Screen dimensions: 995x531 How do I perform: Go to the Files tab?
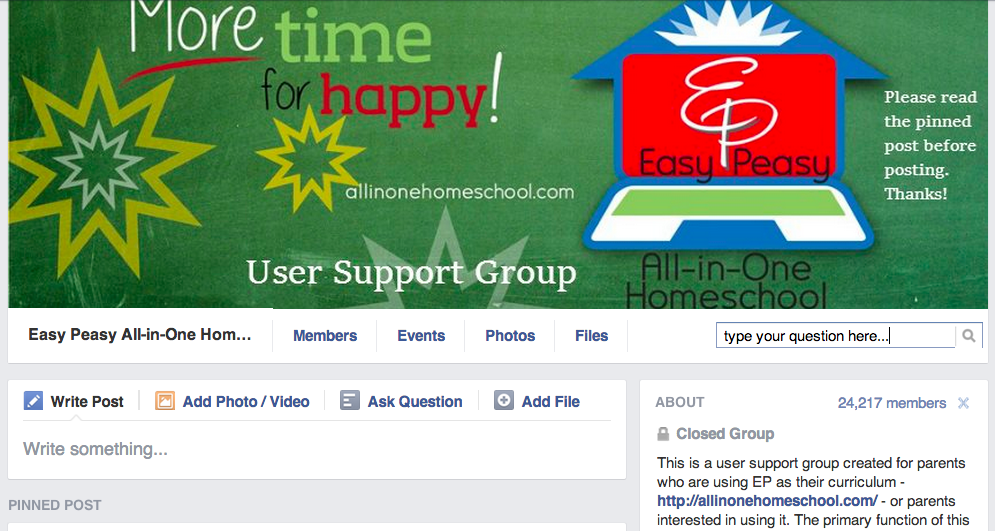[x=591, y=336]
